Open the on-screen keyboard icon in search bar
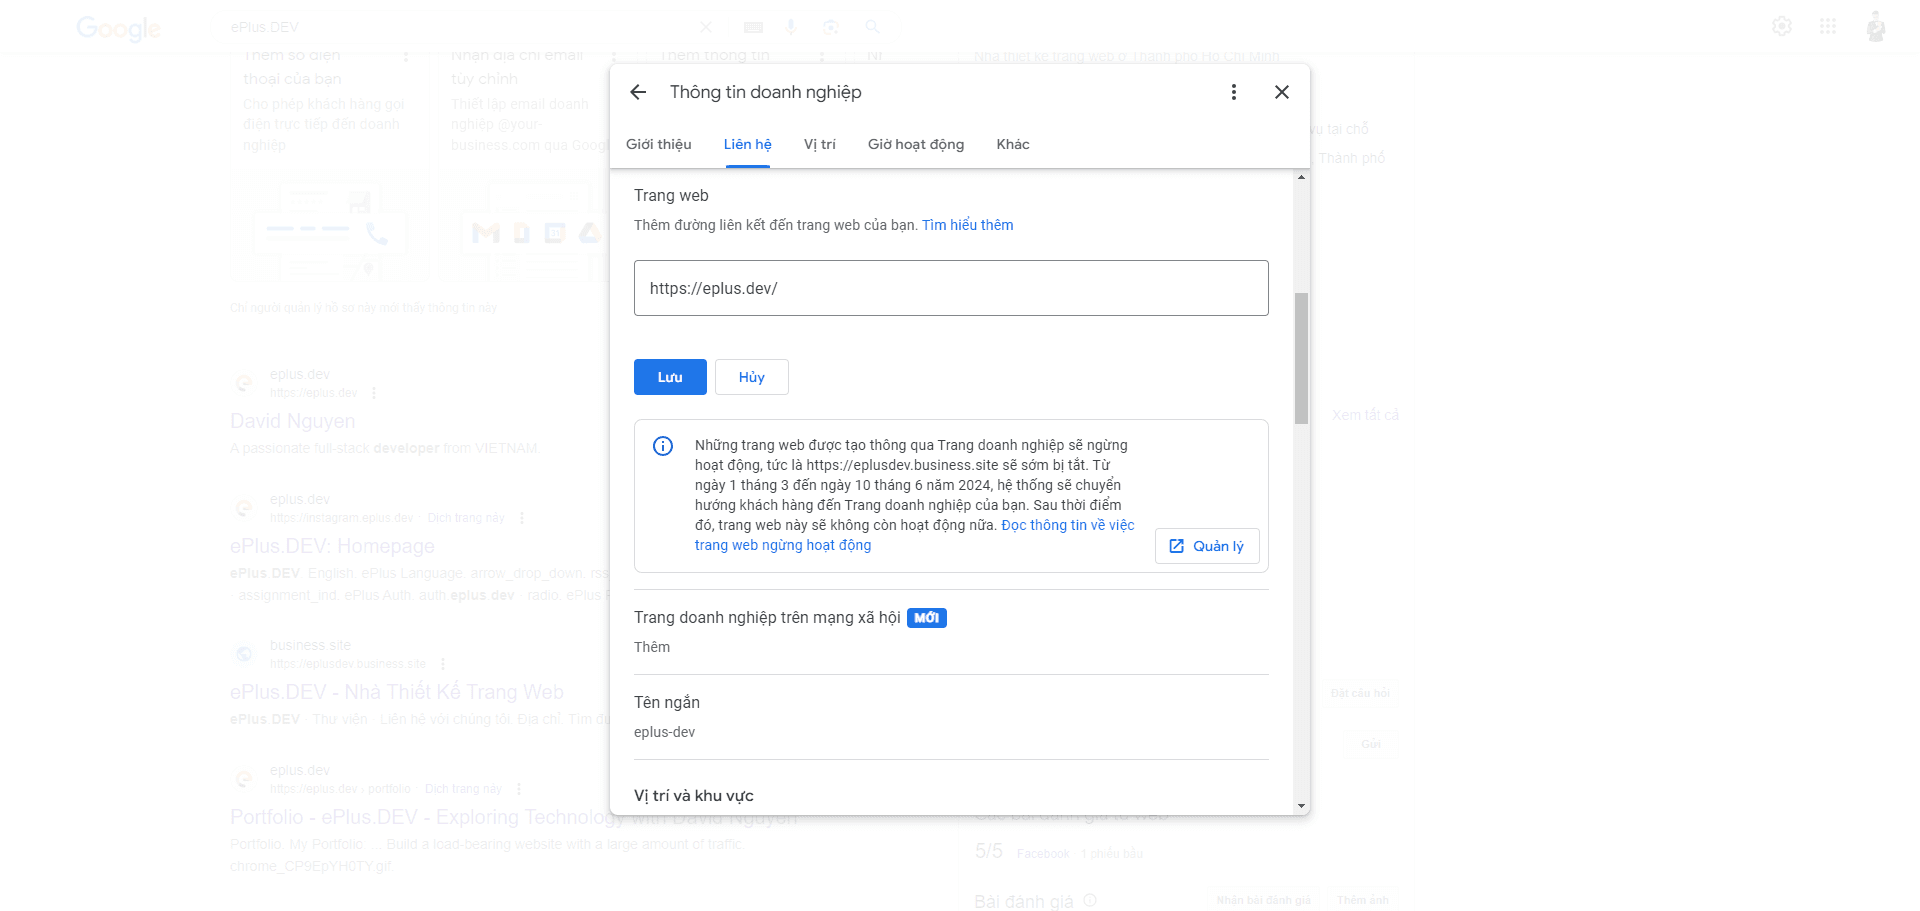 [x=754, y=27]
